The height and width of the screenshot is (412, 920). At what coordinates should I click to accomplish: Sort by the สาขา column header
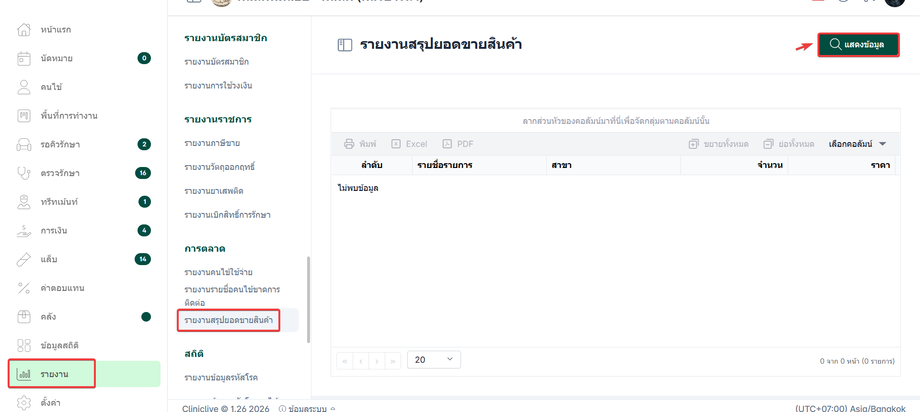pyautogui.click(x=614, y=166)
